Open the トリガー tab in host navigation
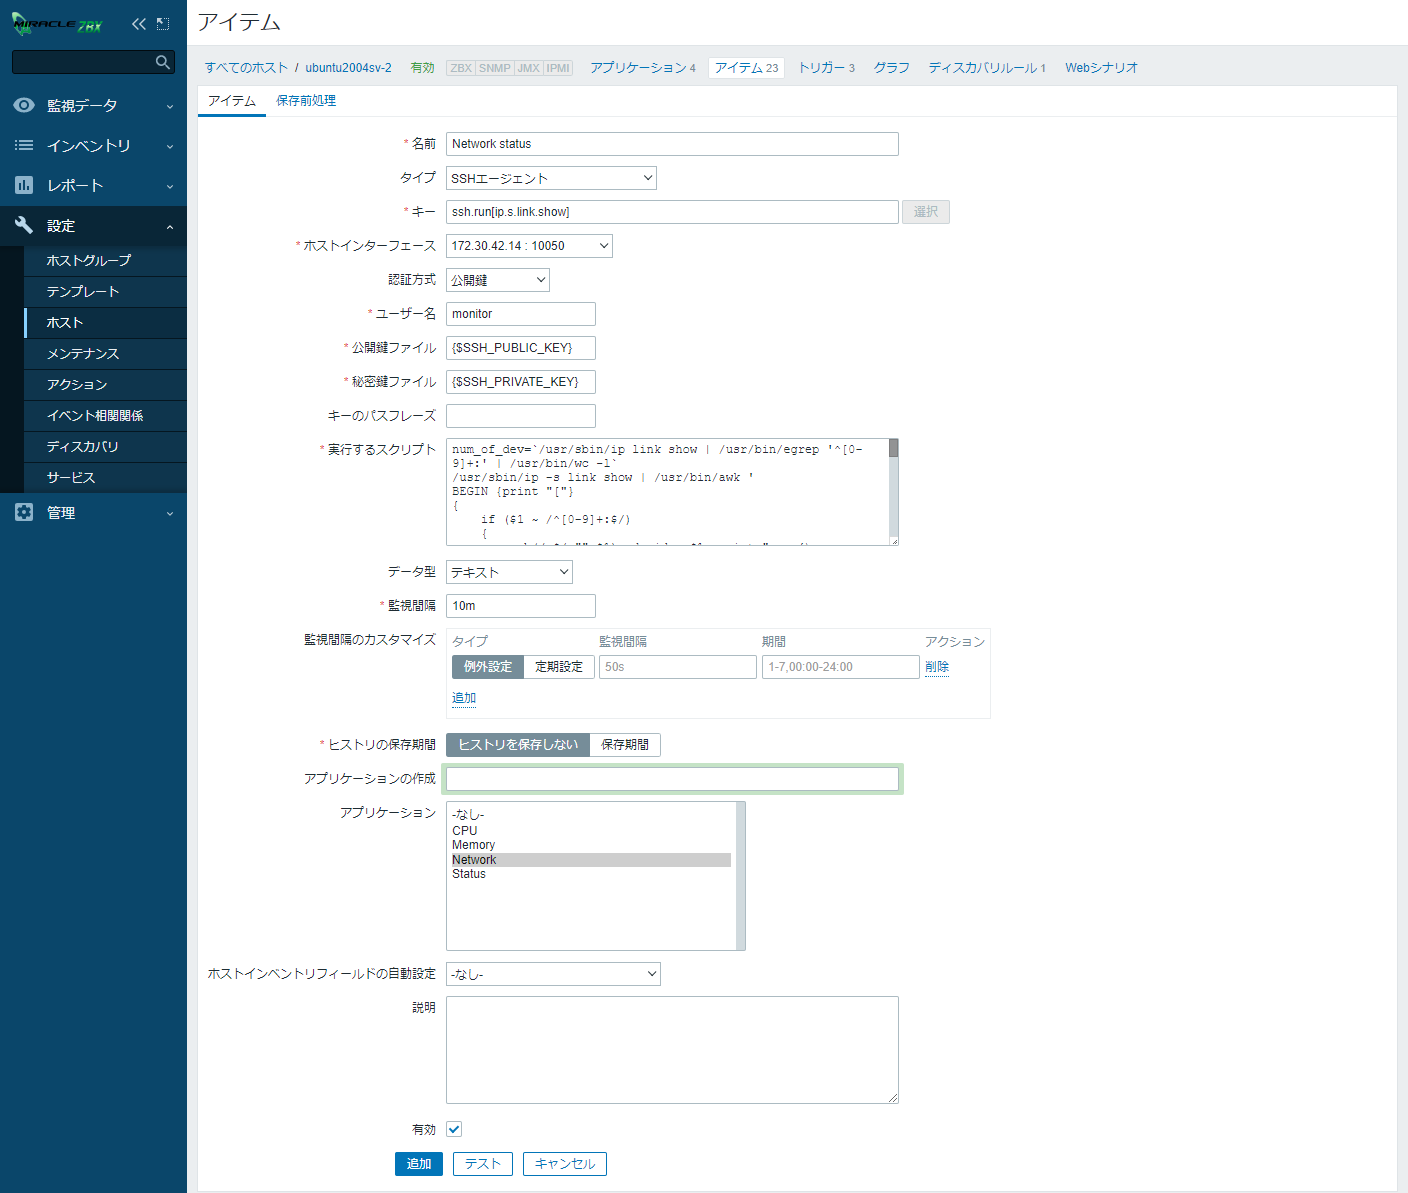This screenshot has height=1193, width=1408. point(826,68)
